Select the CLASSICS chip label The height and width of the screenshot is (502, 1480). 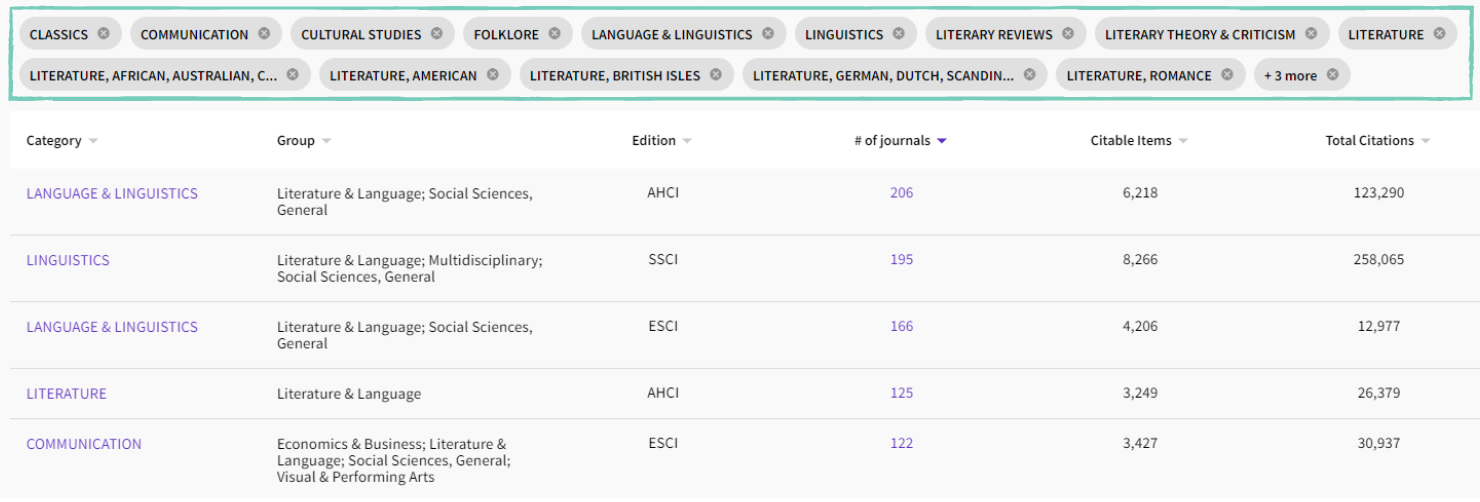pyautogui.click(x=59, y=34)
